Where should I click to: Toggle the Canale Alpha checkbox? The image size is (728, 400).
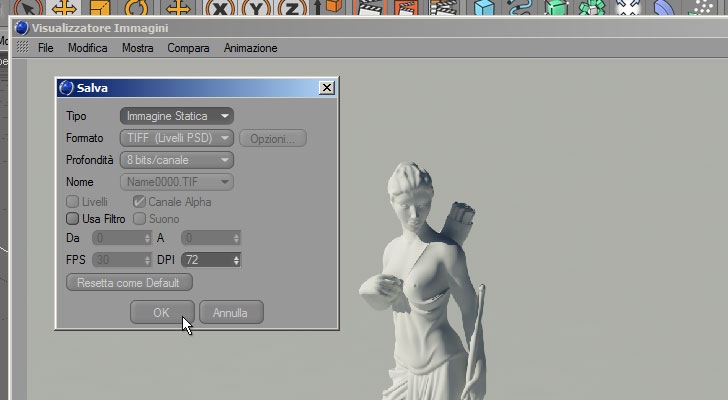click(x=139, y=202)
